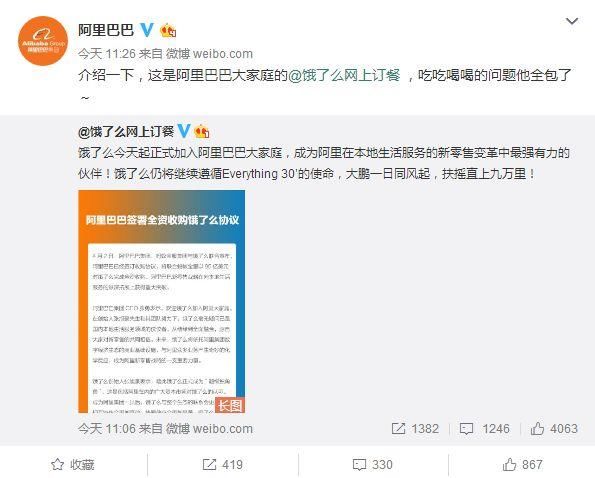Click the crown badge beside the reposted author
595x478 pixels.
click(201, 131)
